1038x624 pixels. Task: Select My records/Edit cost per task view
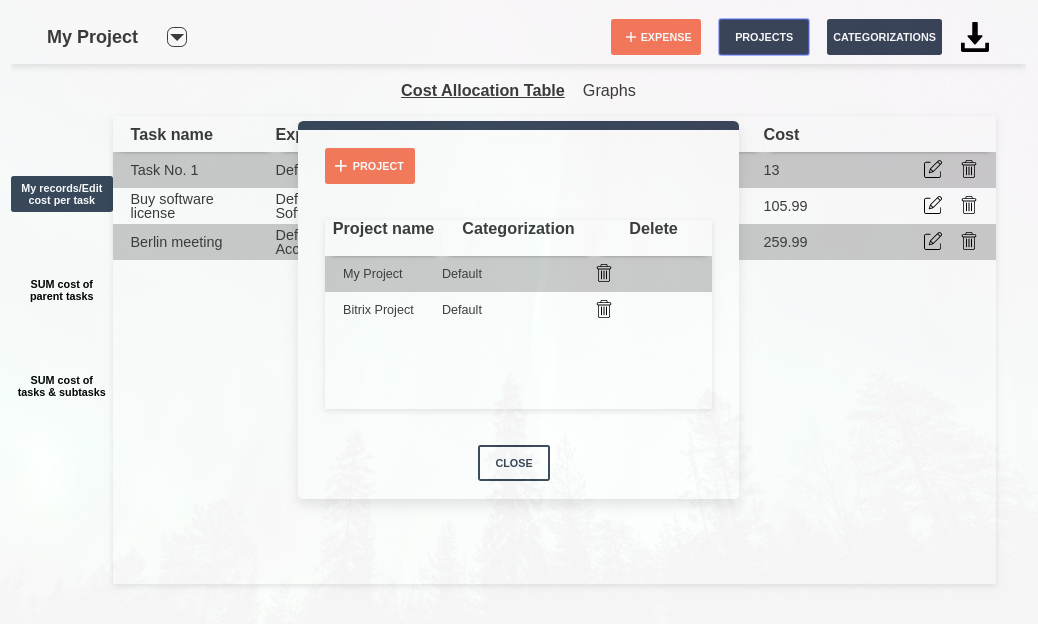62,194
